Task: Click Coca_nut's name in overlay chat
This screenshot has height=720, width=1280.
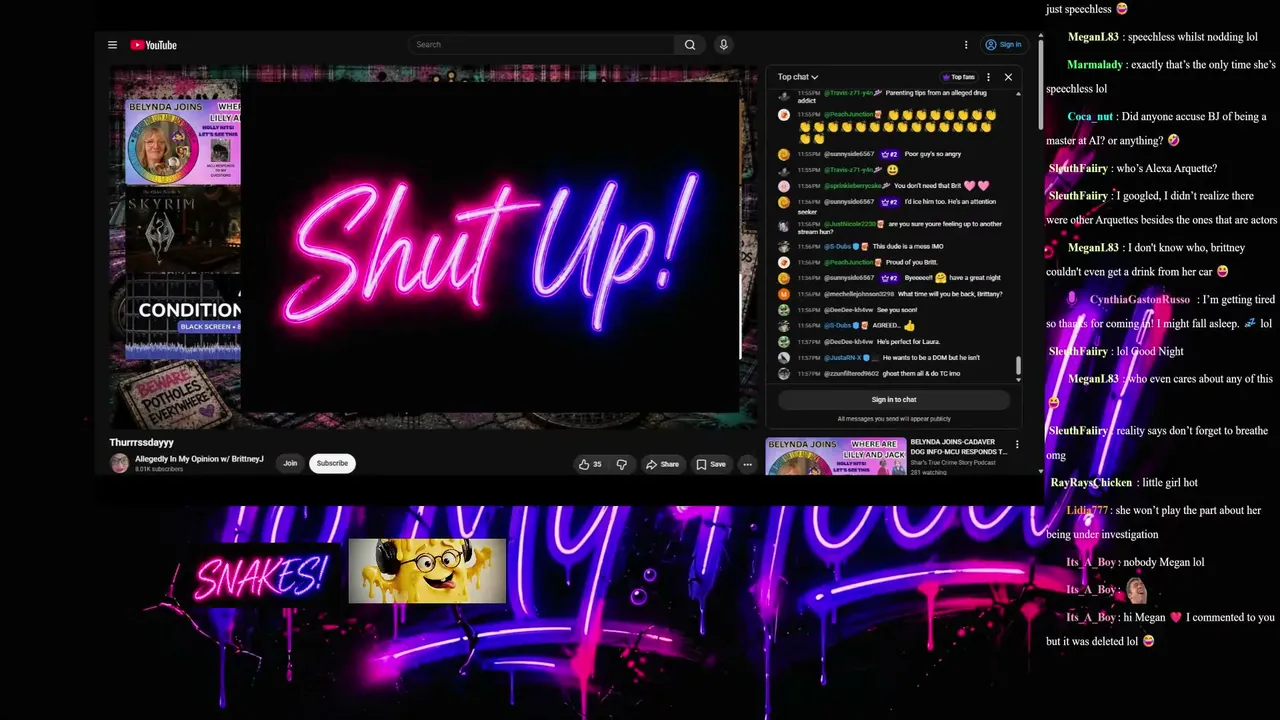Action: pos(1090,117)
